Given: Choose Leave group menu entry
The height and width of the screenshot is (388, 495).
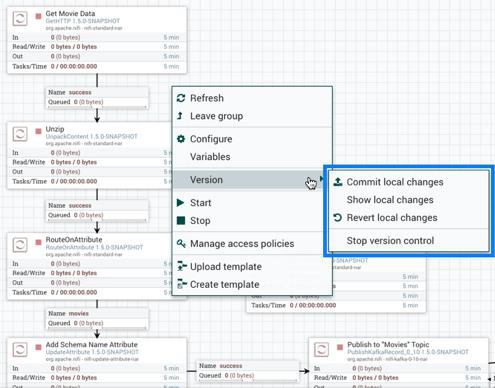Looking at the screenshot, I should [252, 116].
